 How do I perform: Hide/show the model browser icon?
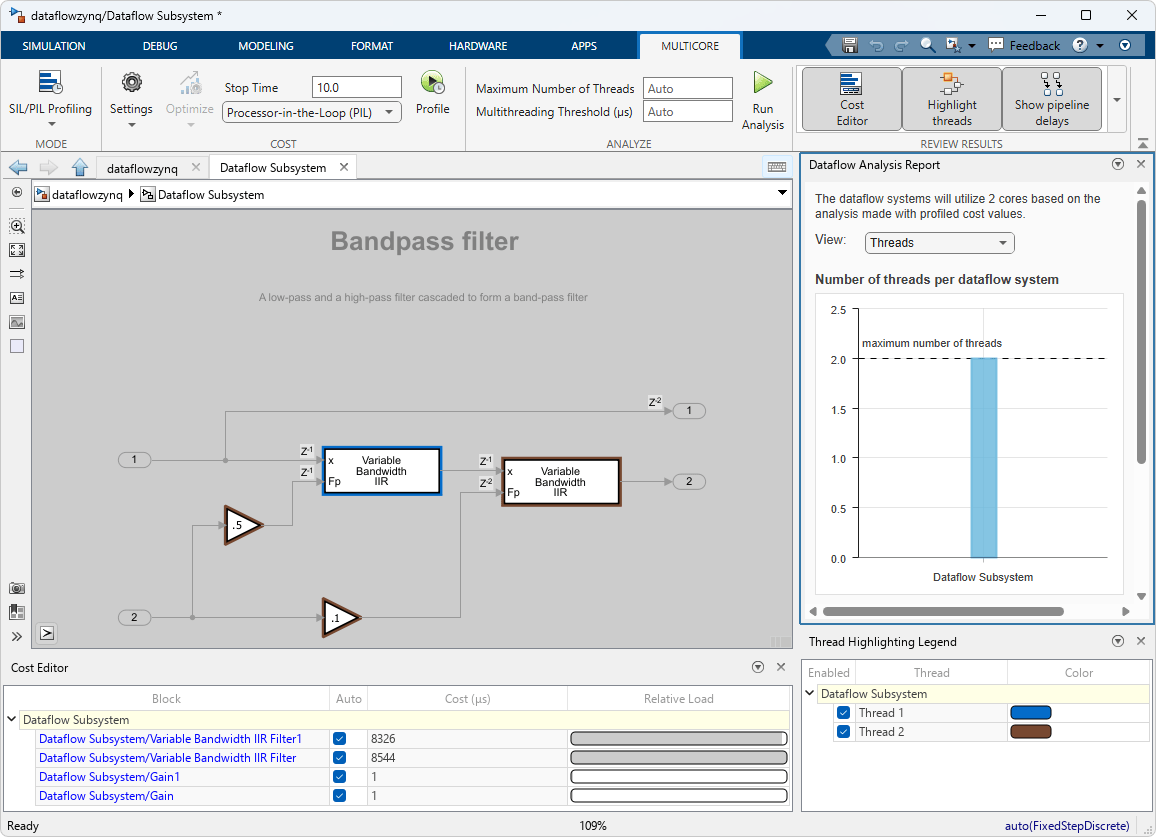point(17,193)
